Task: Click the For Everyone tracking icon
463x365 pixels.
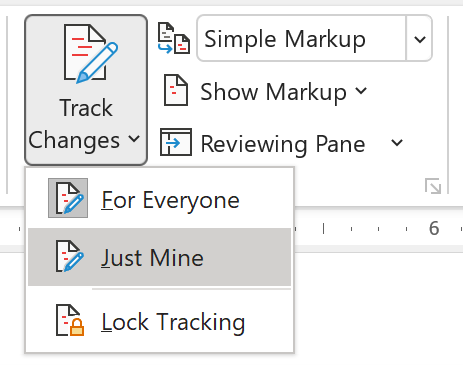Action: click(68, 198)
